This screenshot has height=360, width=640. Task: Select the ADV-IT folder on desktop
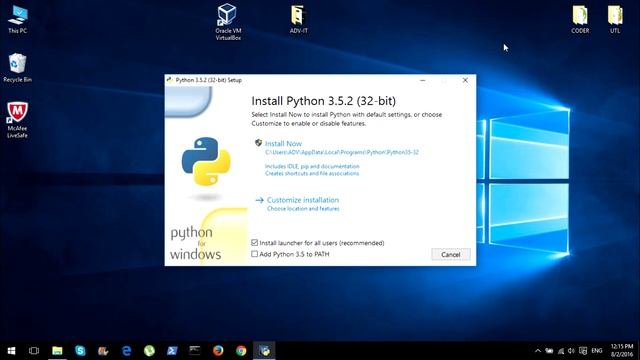click(x=298, y=19)
